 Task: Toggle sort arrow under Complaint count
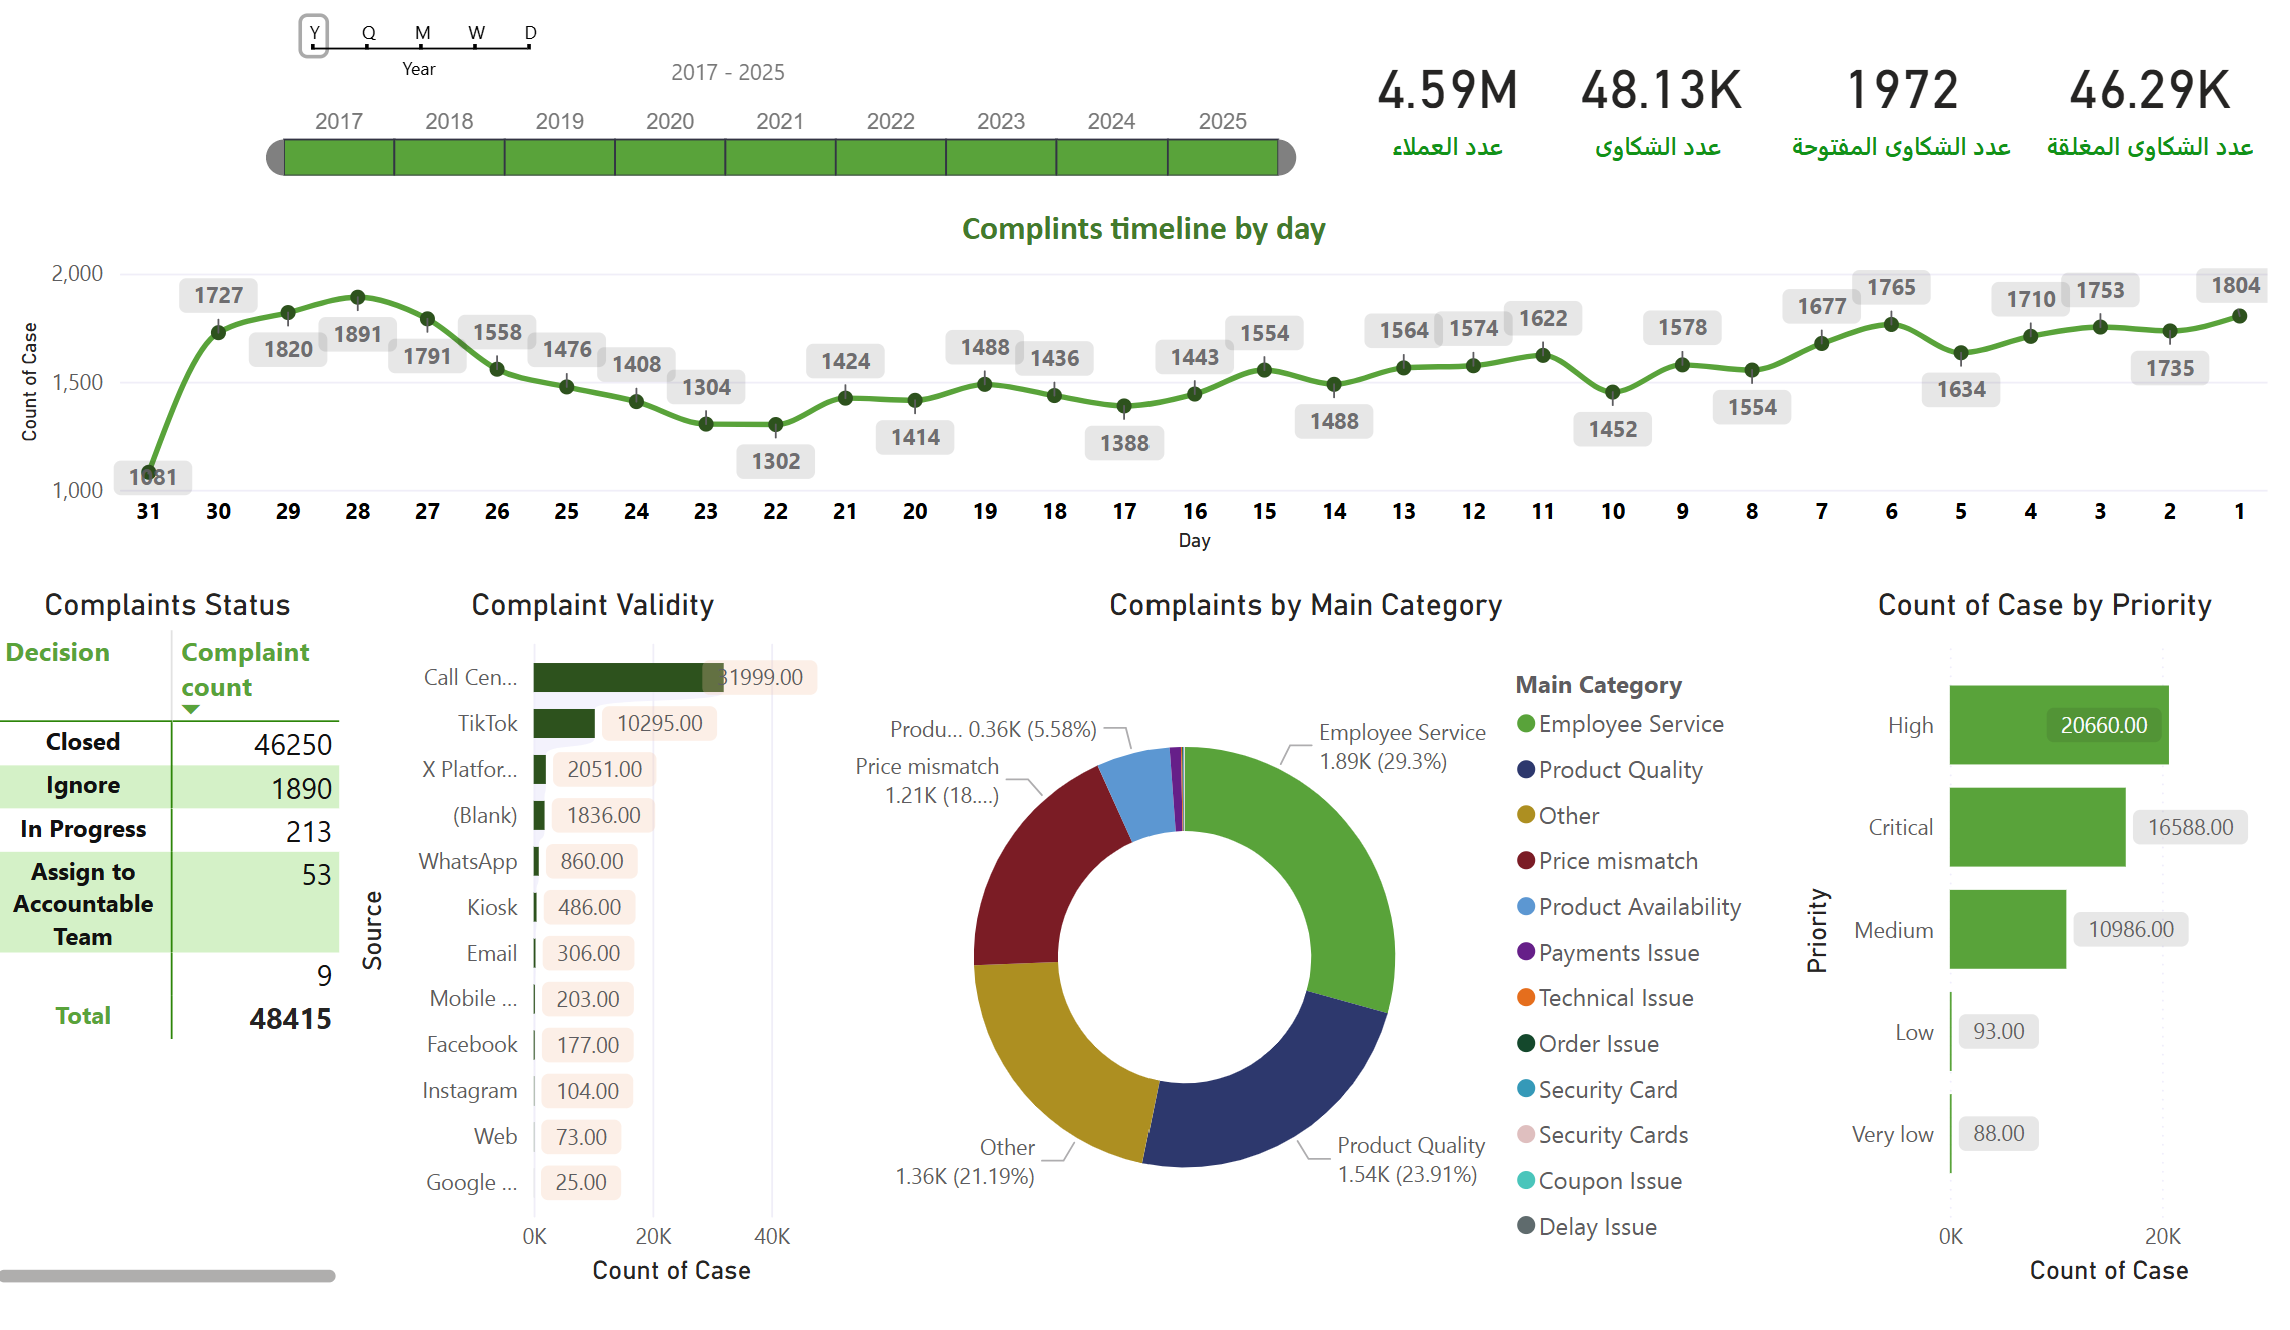click(191, 709)
